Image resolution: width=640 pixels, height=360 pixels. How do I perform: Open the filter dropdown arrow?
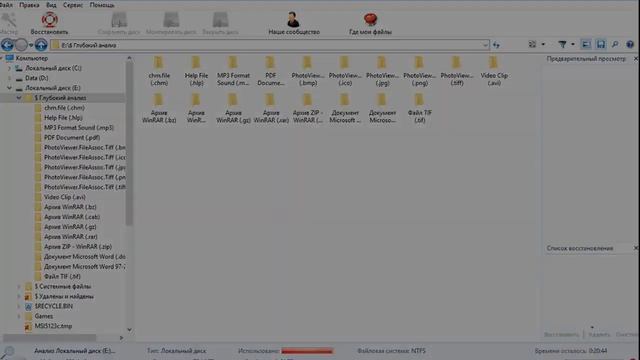tap(573, 44)
